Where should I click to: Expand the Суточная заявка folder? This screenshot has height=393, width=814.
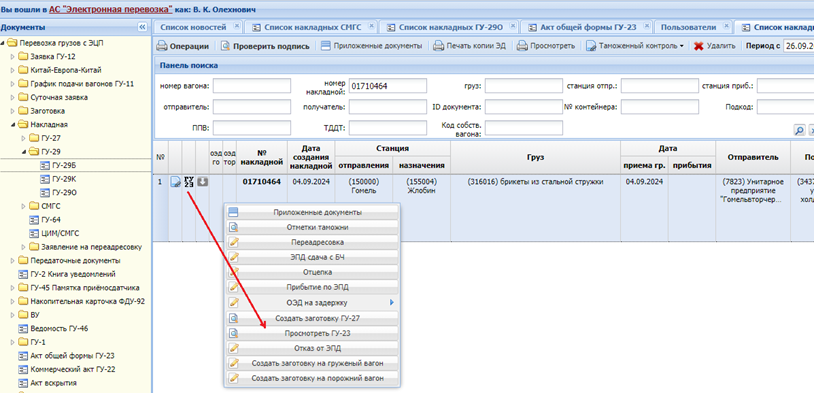click(x=13, y=97)
